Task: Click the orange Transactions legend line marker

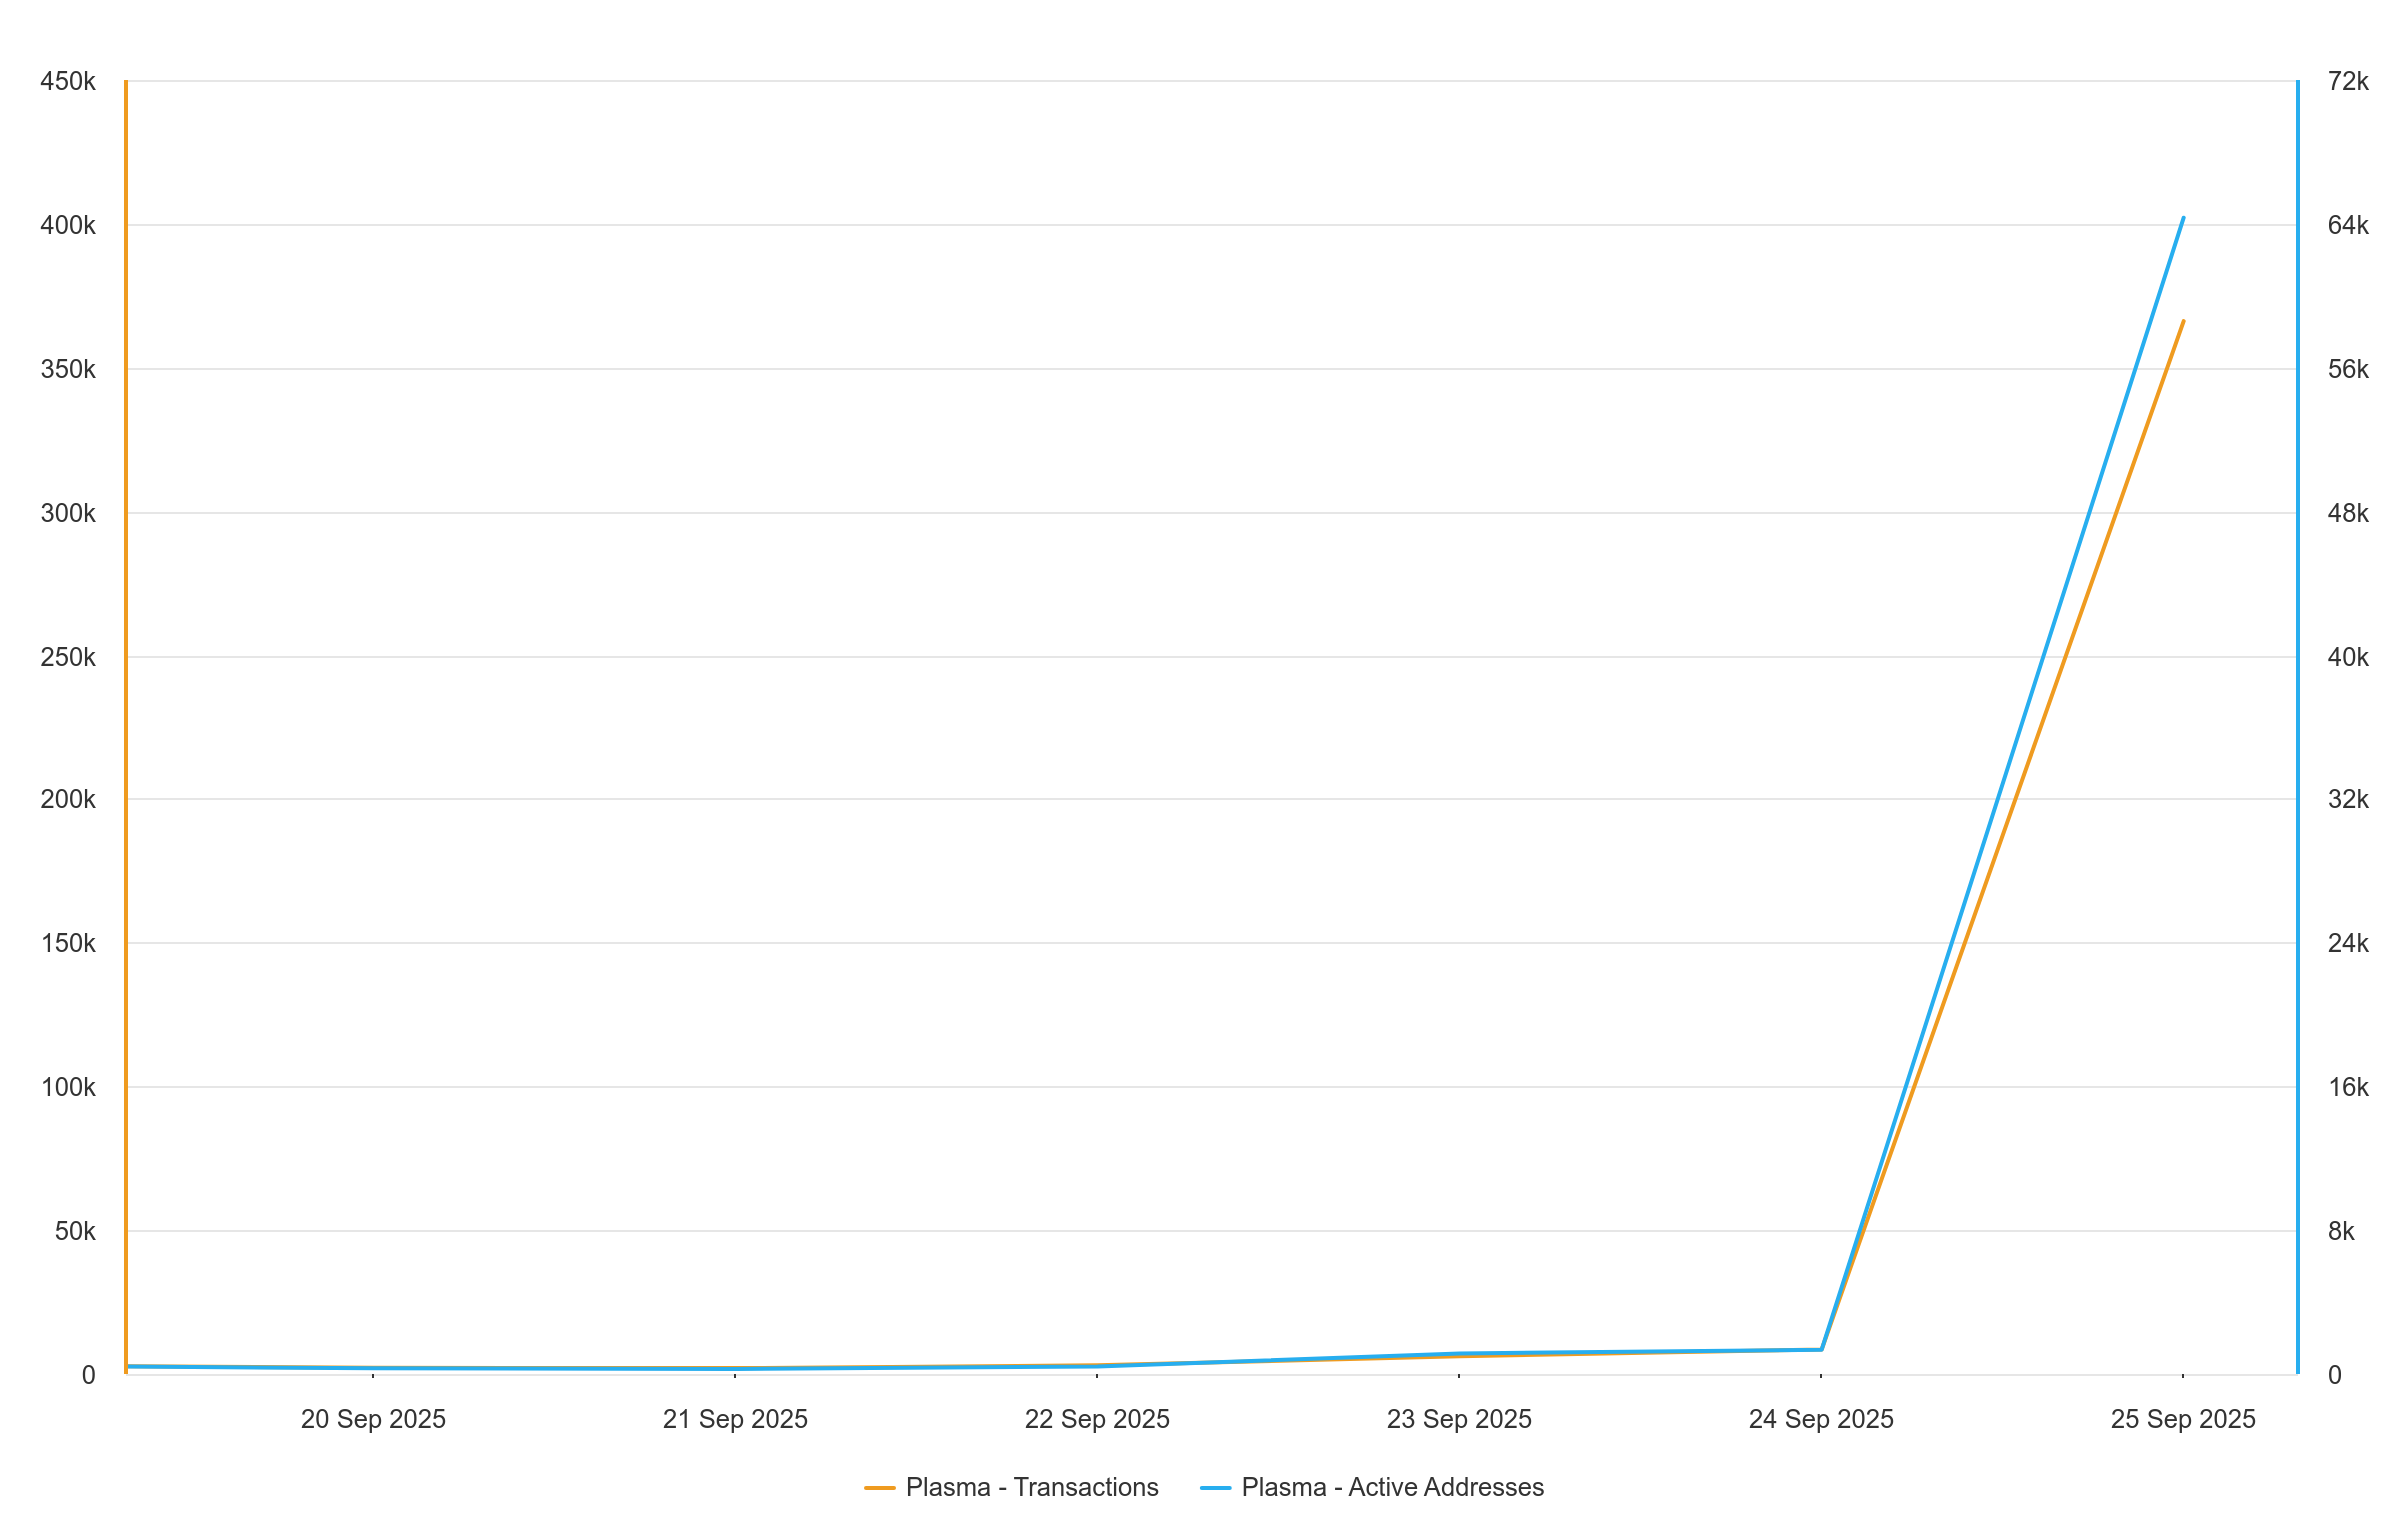Action: click(880, 1488)
